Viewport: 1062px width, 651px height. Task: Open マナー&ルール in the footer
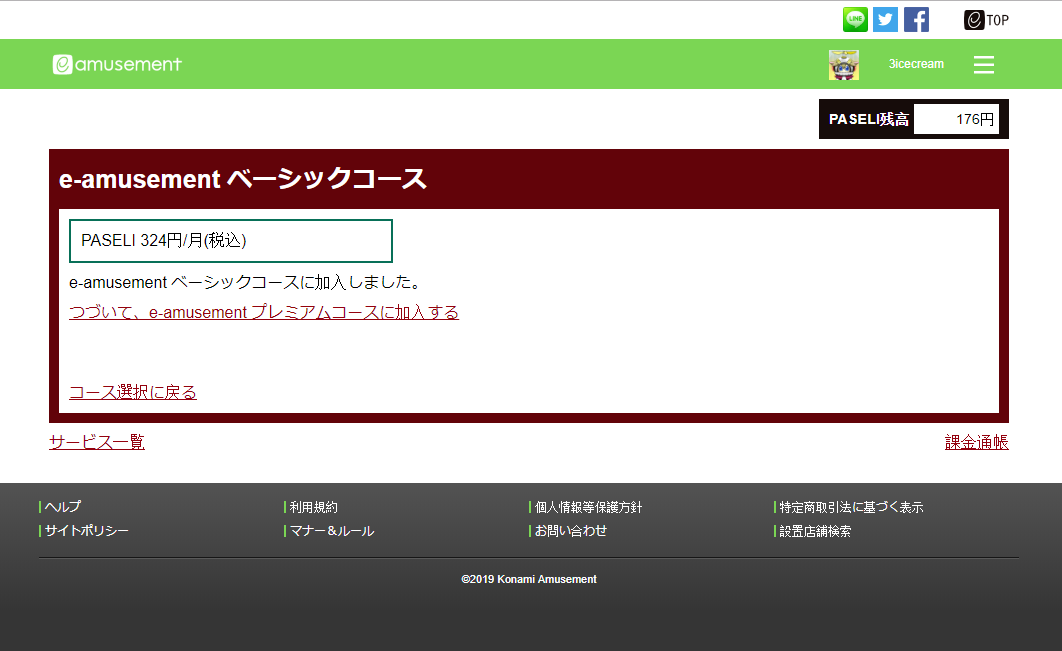click(x=332, y=531)
